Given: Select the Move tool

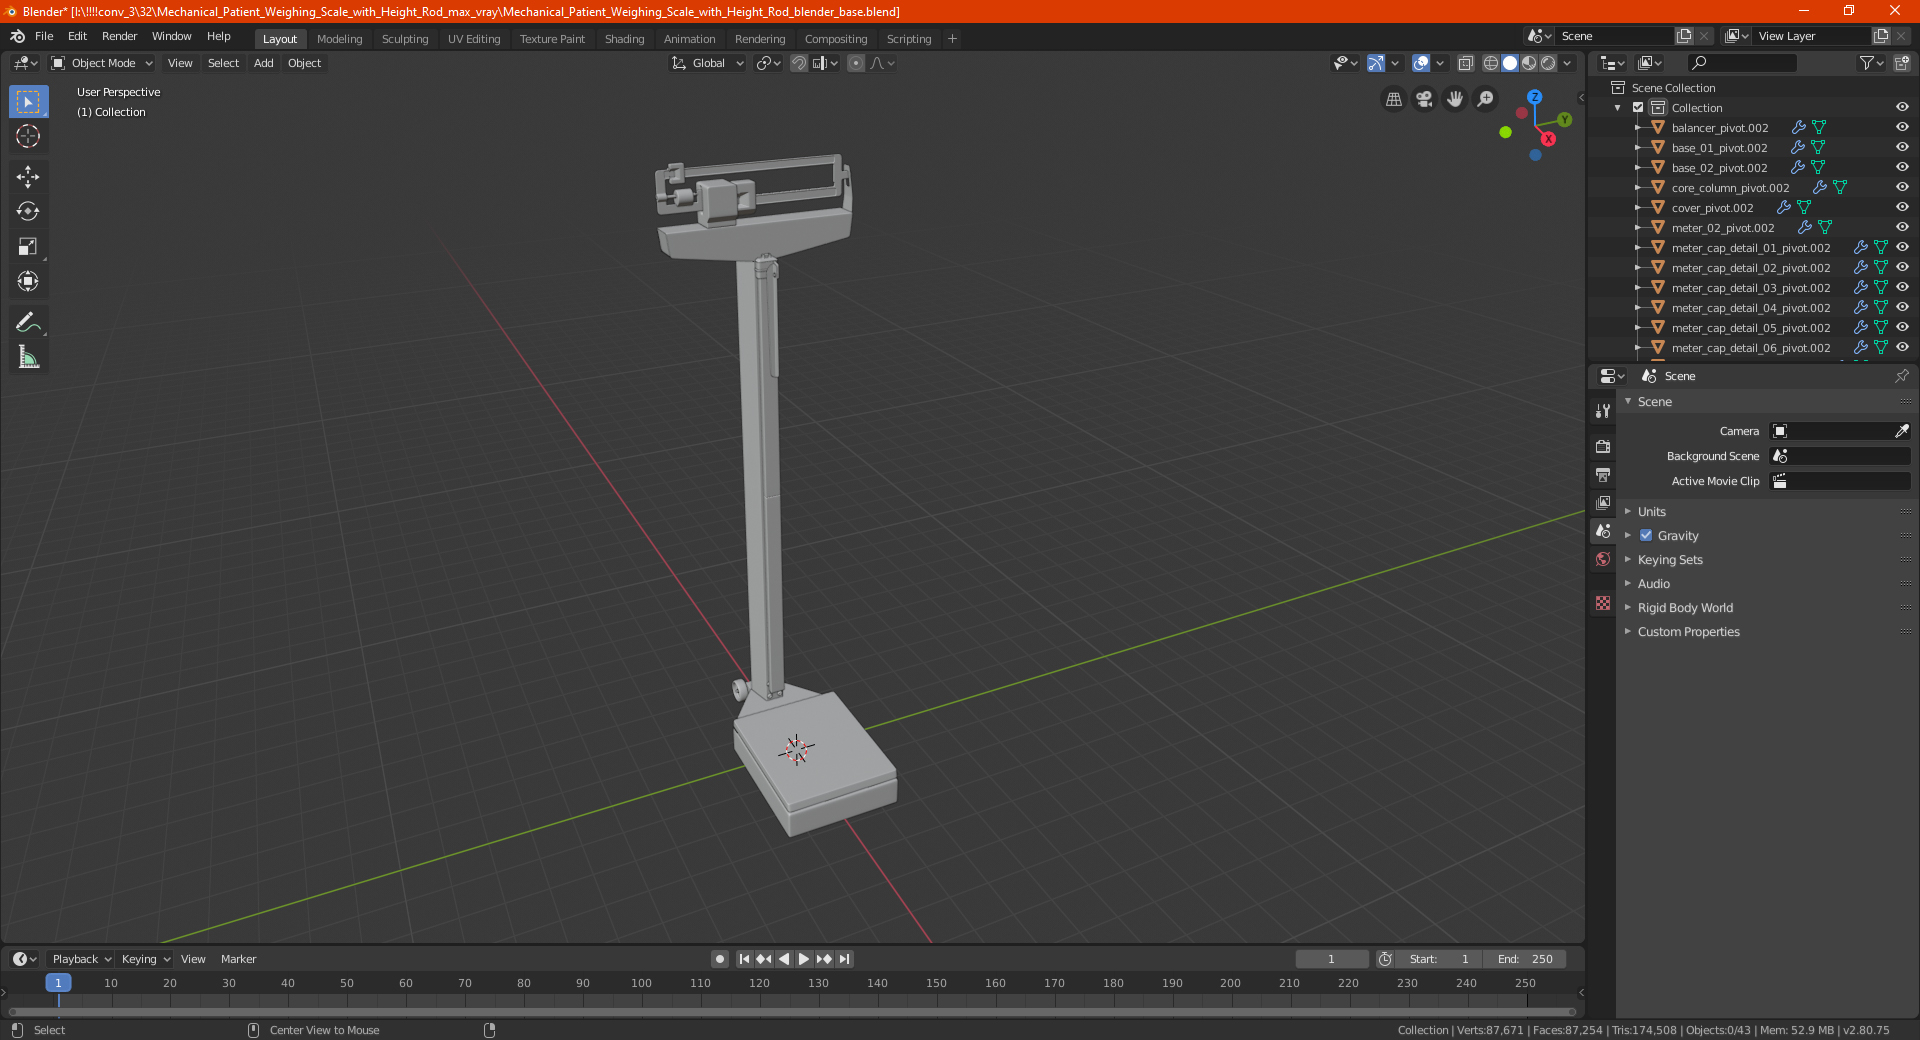Looking at the screenshot, I should click(x=28, y=177).
